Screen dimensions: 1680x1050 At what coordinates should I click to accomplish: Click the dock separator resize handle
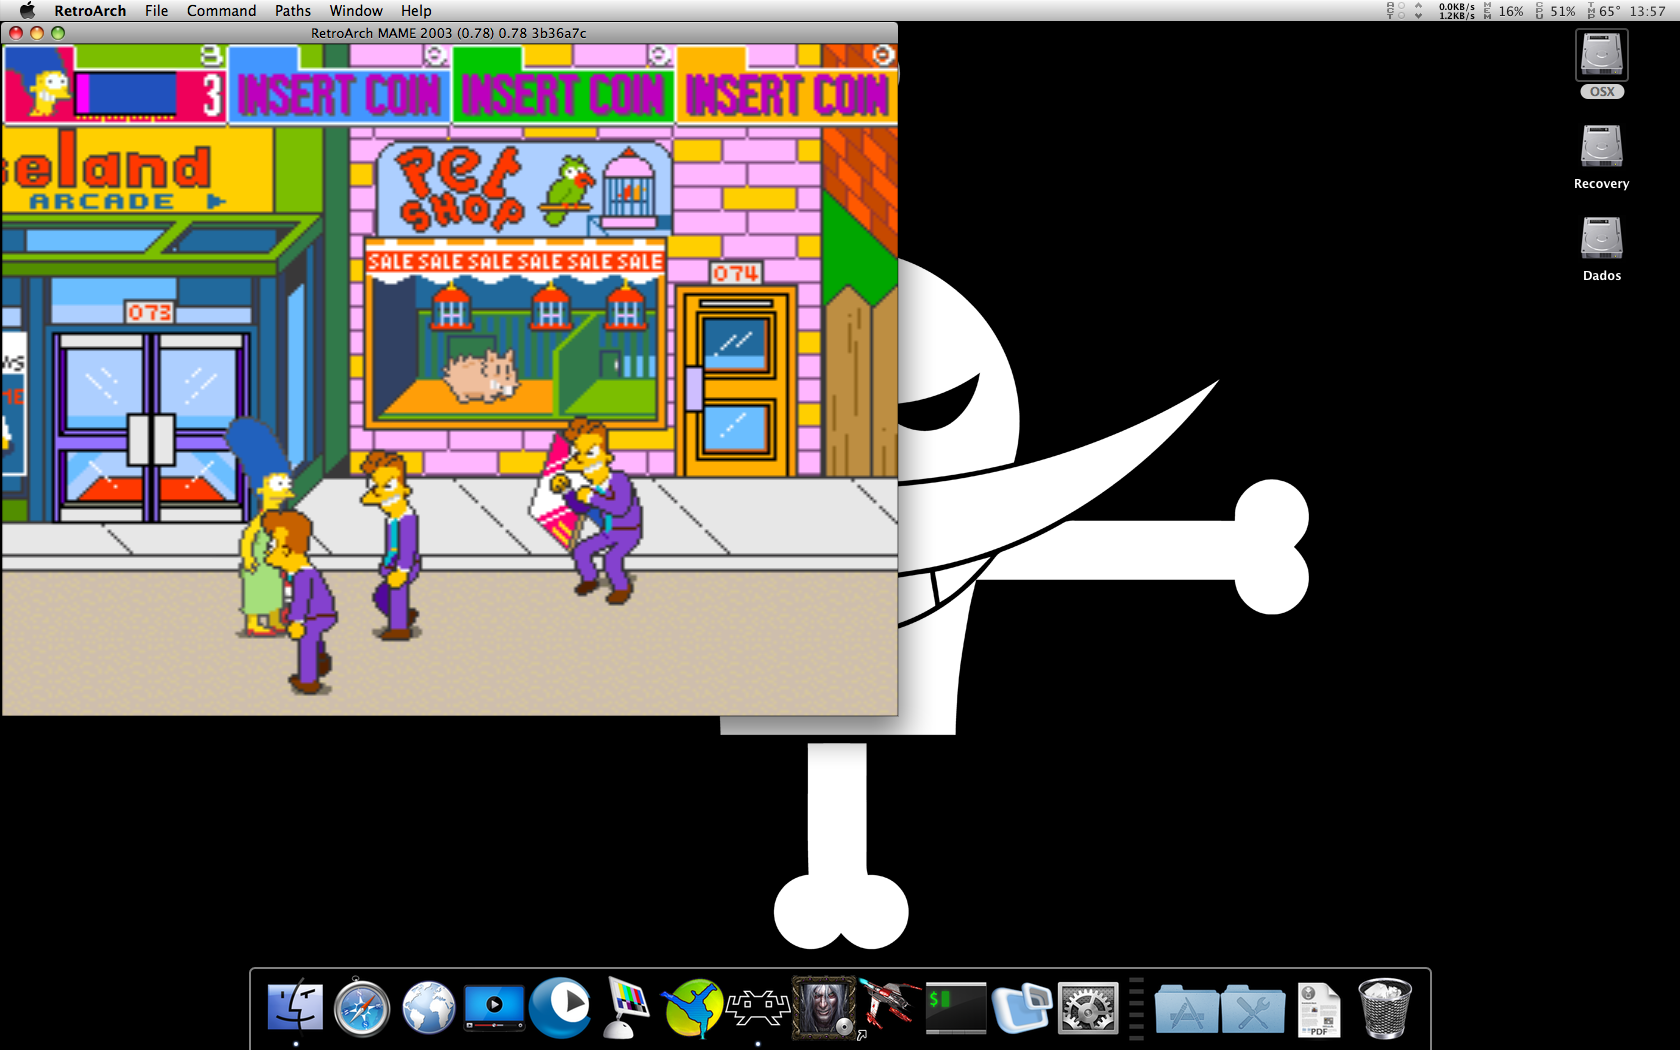(1136, 1008)
